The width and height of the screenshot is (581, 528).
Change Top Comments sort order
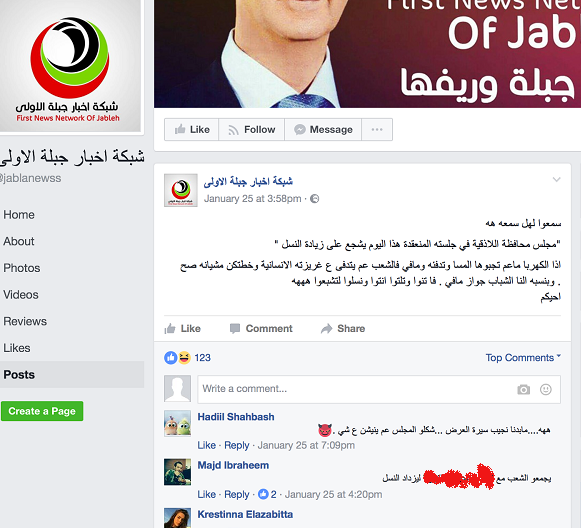523,358
